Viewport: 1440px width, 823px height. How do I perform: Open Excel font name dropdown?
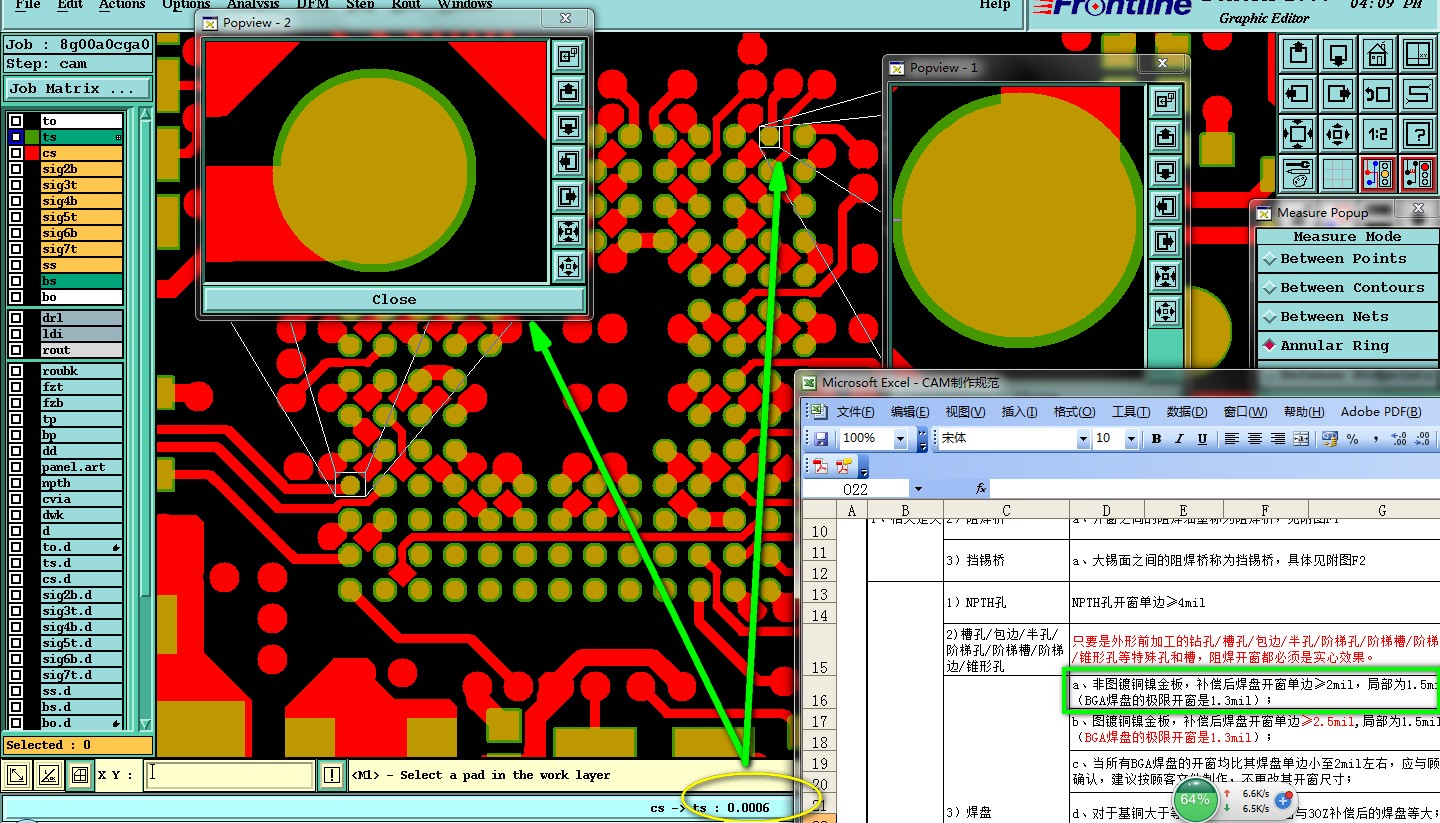1082,439
